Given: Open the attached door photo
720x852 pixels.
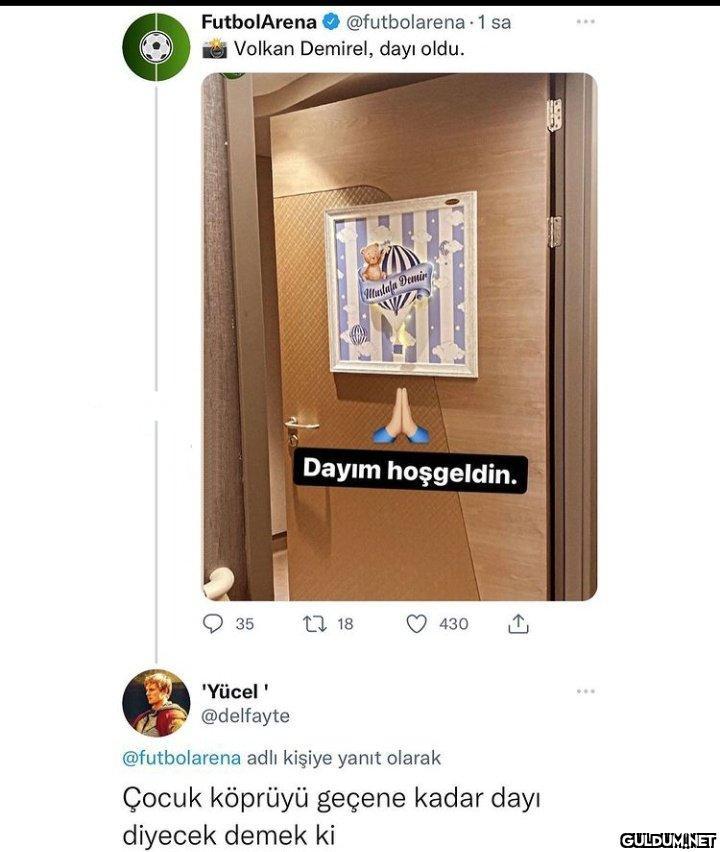Looking at the screenshot, I should (x=400, y=337).
